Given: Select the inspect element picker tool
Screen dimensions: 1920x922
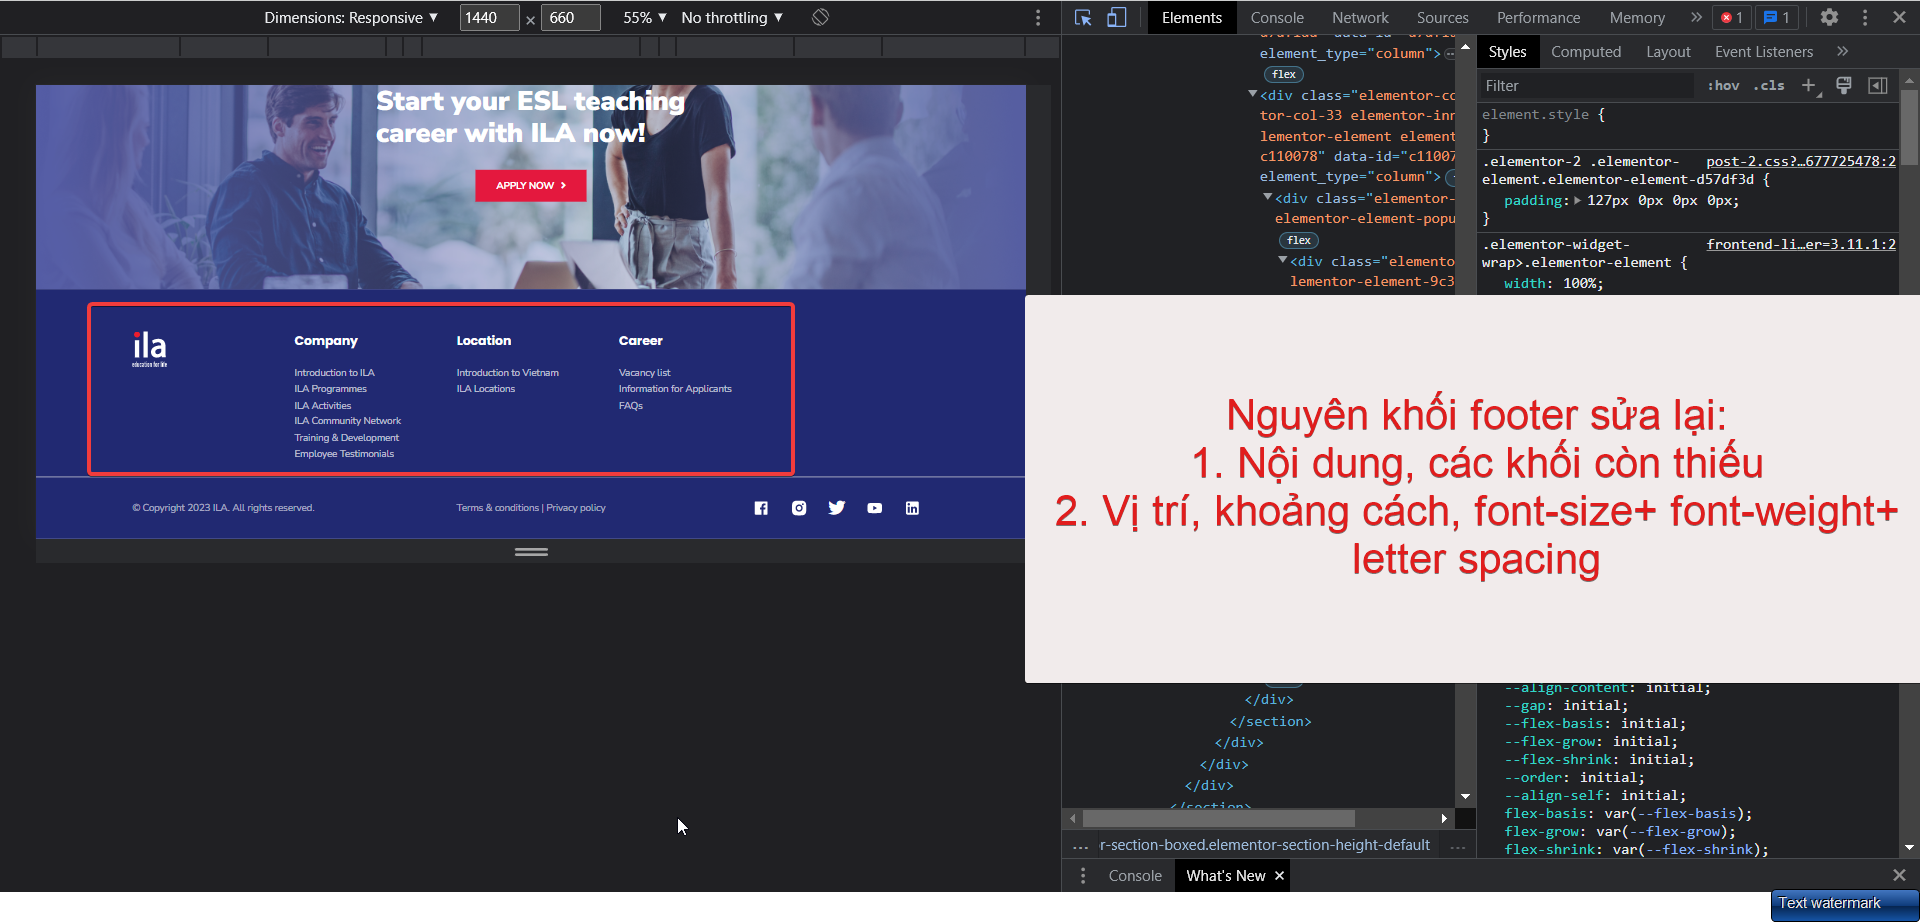Looking at the screenshot, I should tap(1083, 17).
